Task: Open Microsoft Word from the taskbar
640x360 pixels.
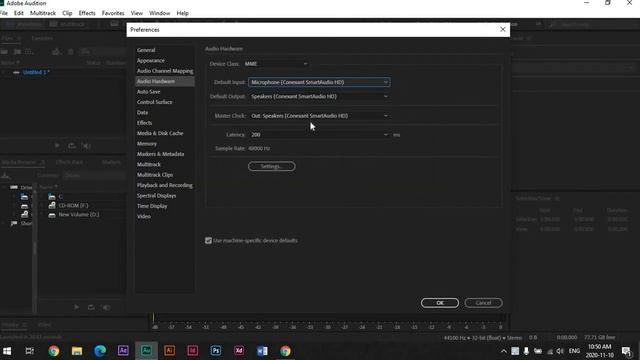Action: click(x=262, y=351)
